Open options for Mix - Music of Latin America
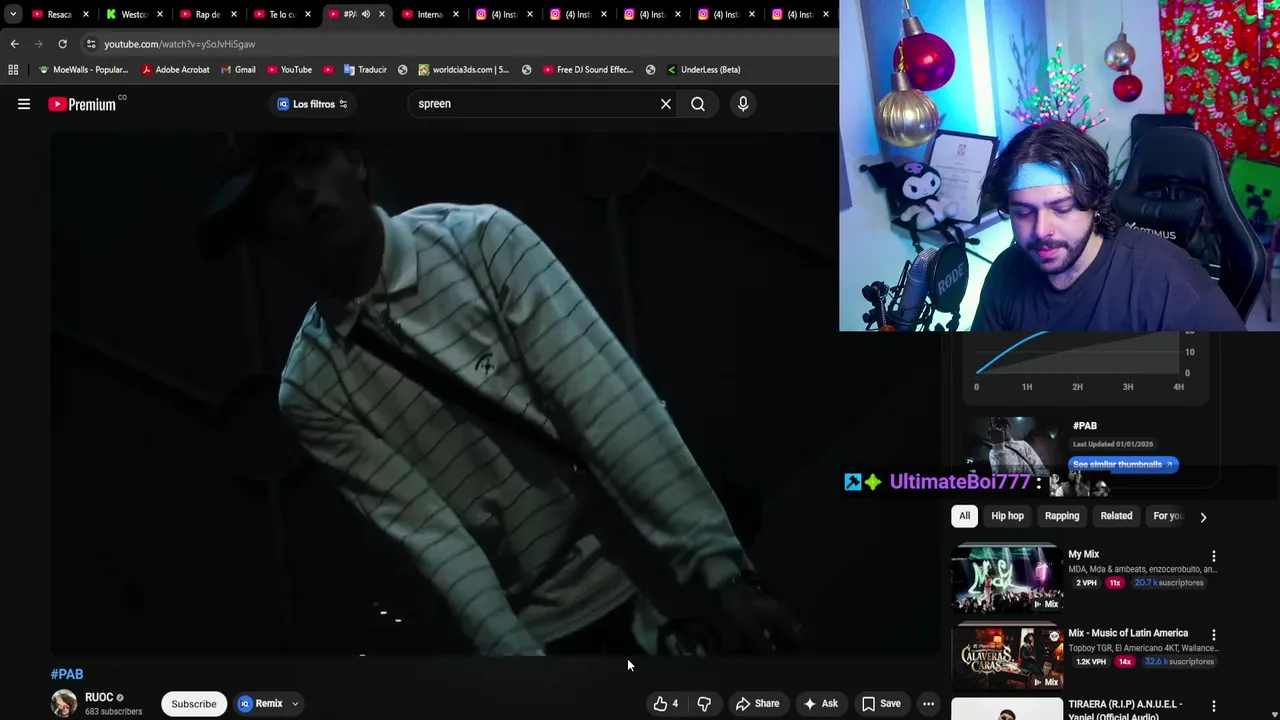 [x=1214, y=635]
